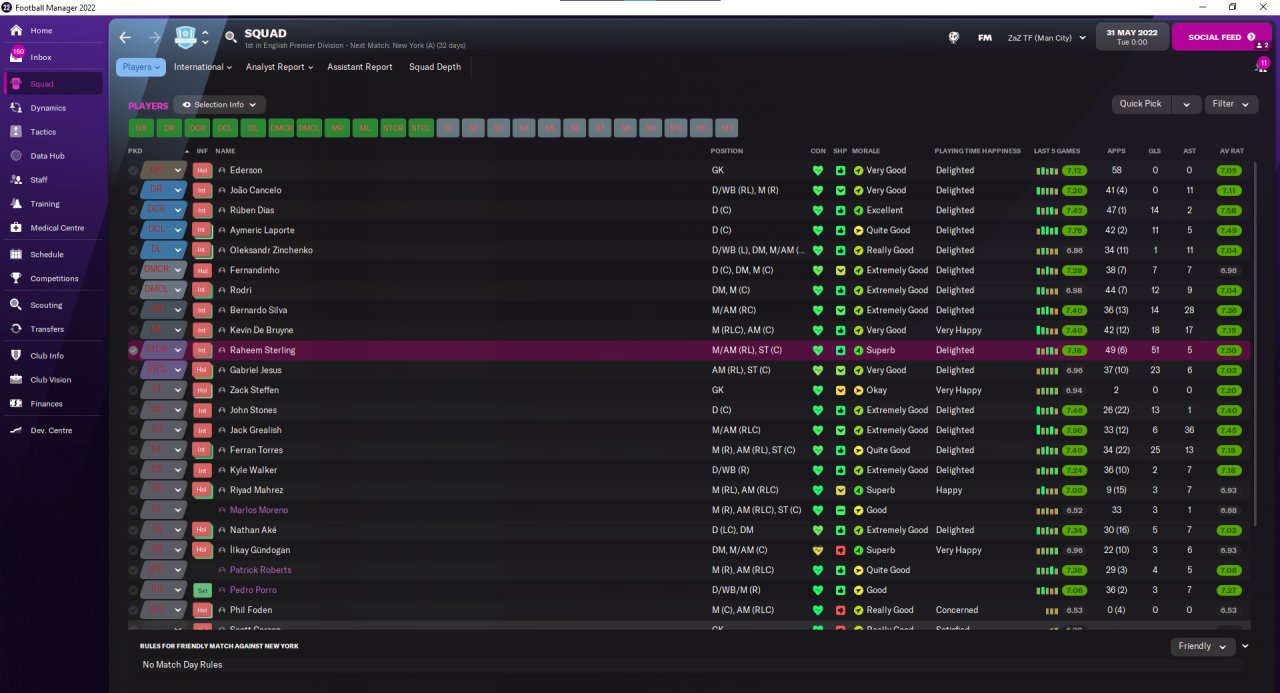The width and height of the screenshot is (1280, 693).
Task: Toggle picked checkbox for Zack Steffen
Action: (134, 390)
